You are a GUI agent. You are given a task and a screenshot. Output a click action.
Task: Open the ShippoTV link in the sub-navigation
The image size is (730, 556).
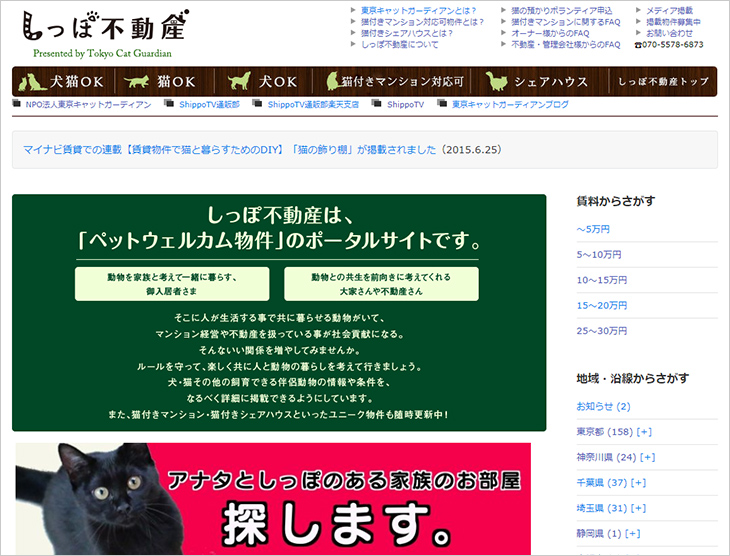405,104
